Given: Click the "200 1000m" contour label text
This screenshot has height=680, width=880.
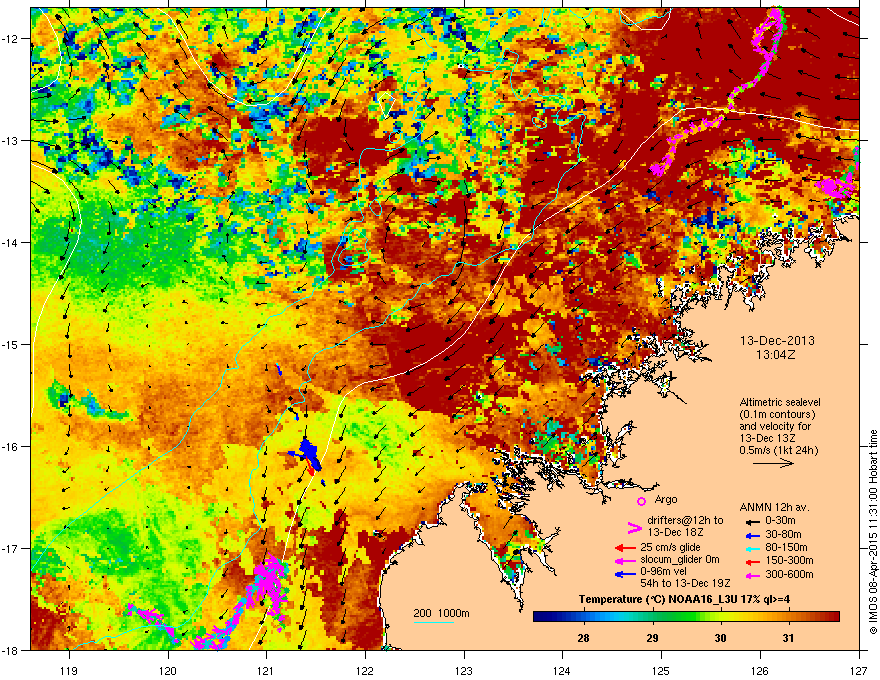Looking at the screenshot, I should coord(441,613).
